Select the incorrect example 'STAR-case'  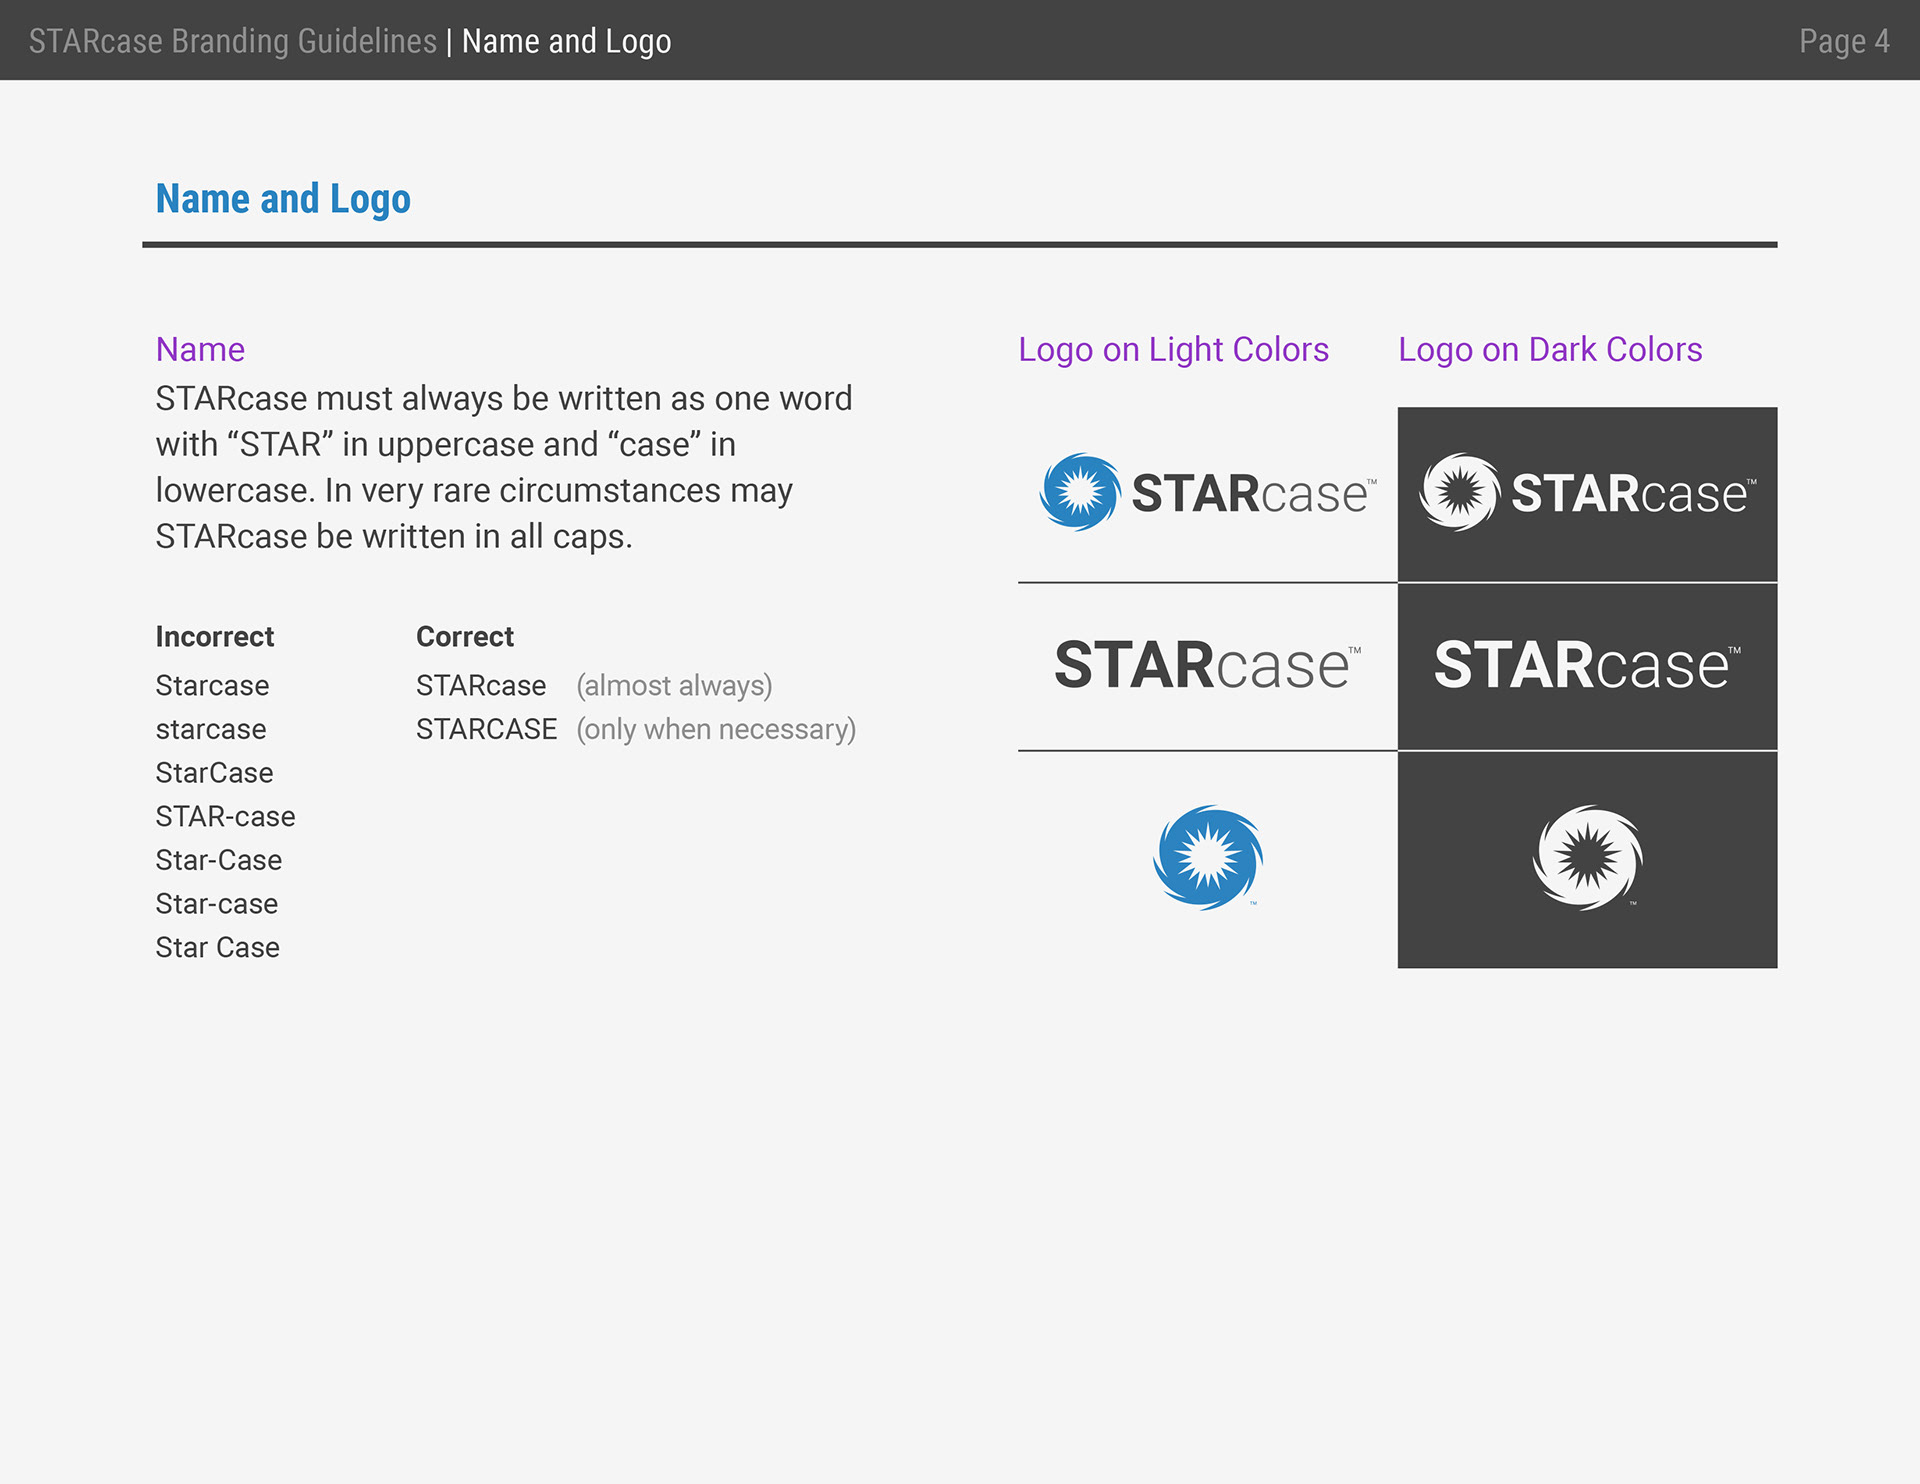(225, 816)
